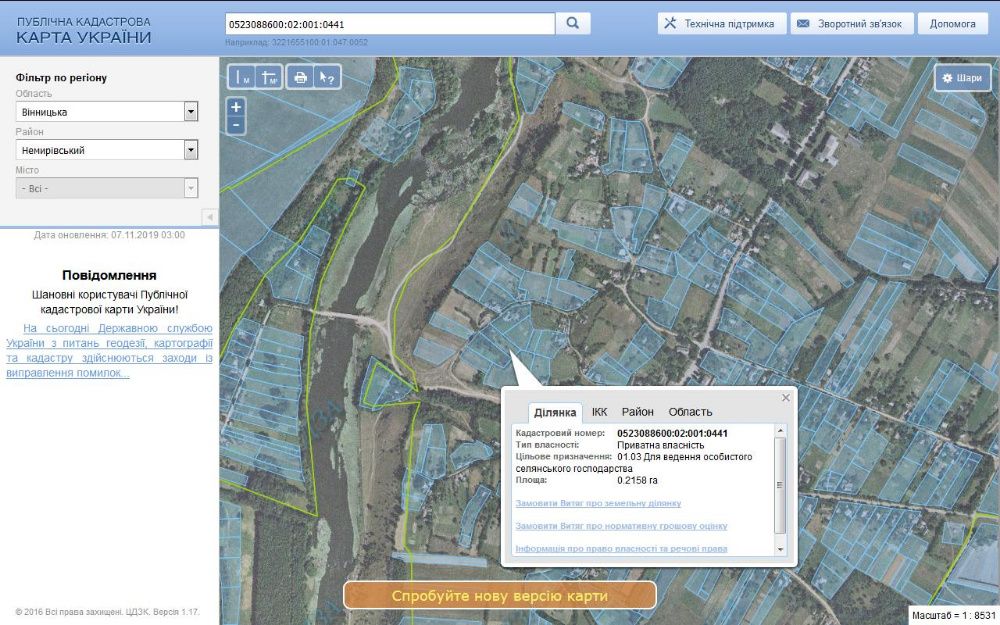Click the search magnifier button
This screenshot has width=1000, height=625.
click(573, 24)
